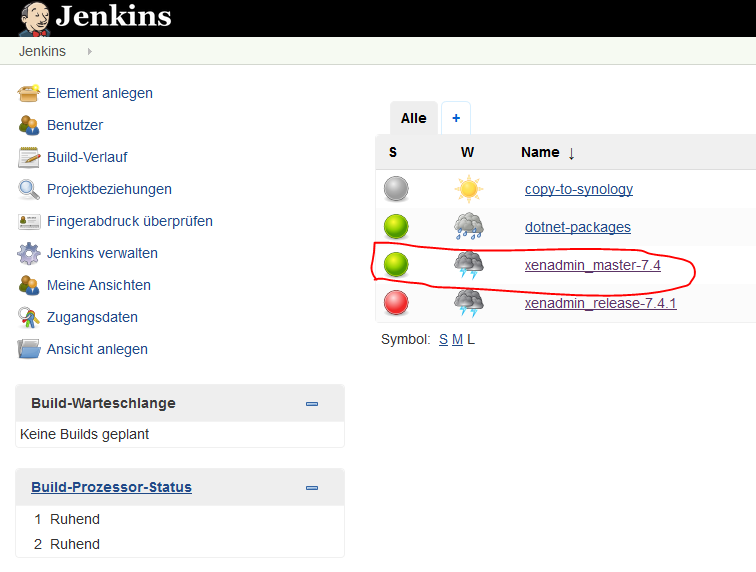Click the Meine Ansichten people icon
The image size is (756, 572).
29,285
